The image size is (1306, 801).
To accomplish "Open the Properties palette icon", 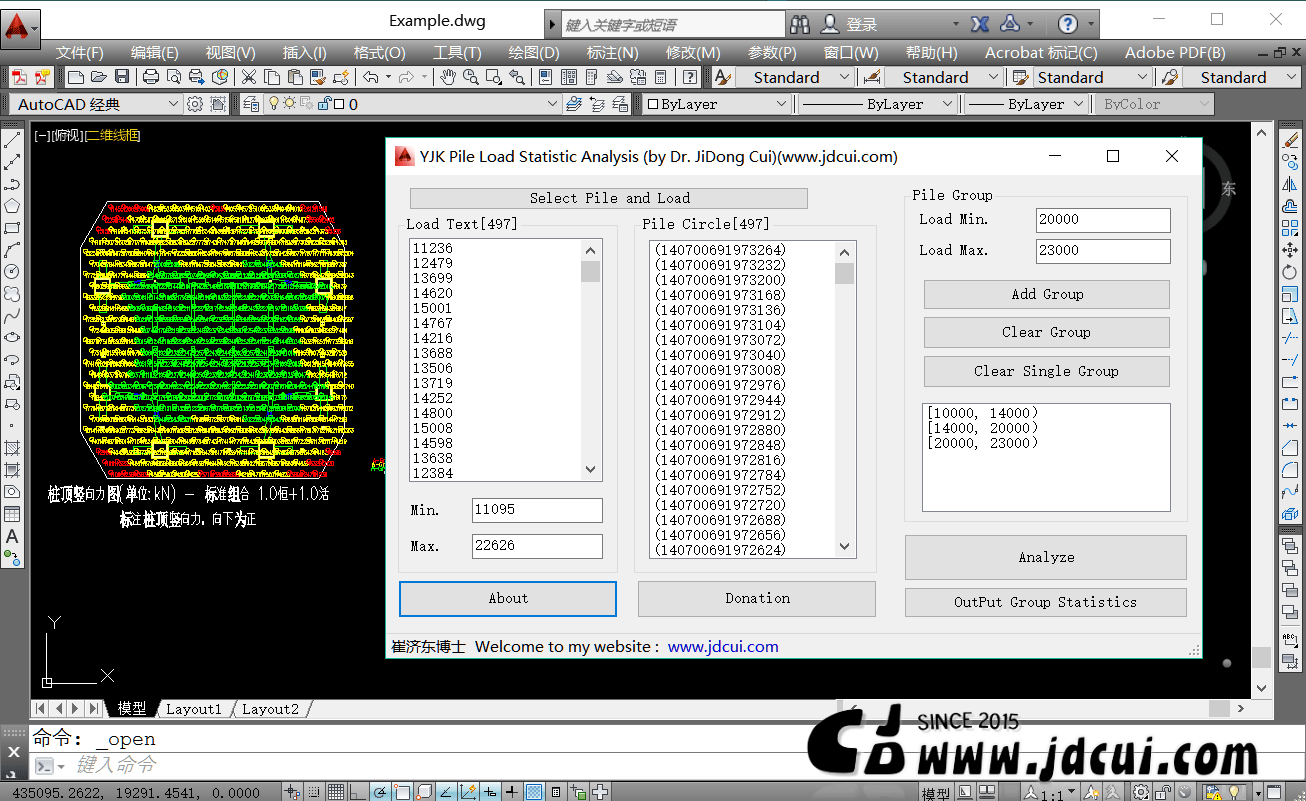I will point(545,77).
